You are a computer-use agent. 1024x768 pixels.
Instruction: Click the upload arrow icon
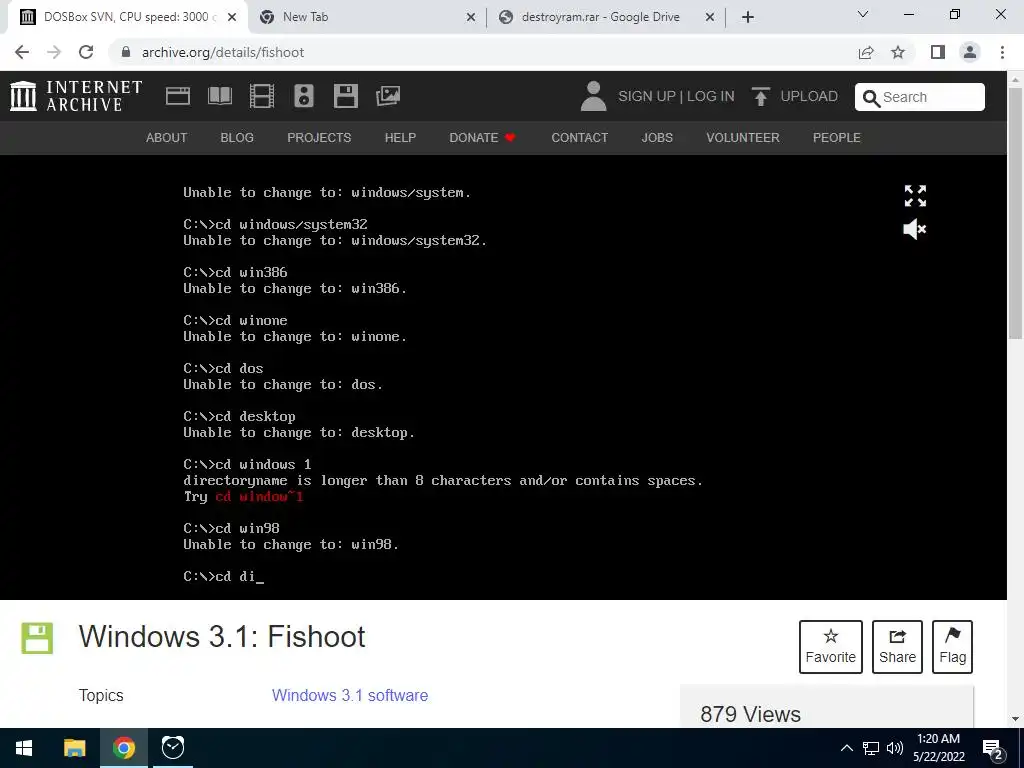point(760,96)
